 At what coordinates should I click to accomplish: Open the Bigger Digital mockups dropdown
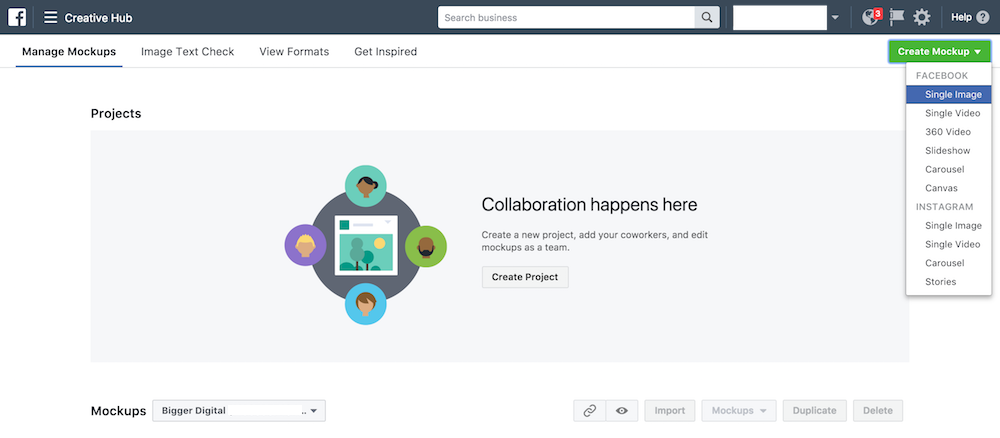[239, 411]
